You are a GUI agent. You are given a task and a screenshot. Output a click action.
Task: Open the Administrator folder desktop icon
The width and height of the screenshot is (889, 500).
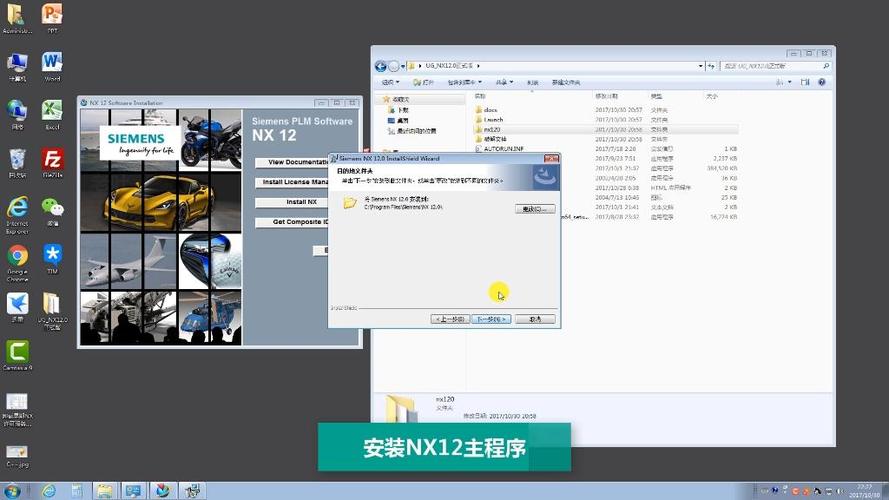coord(18,18)
